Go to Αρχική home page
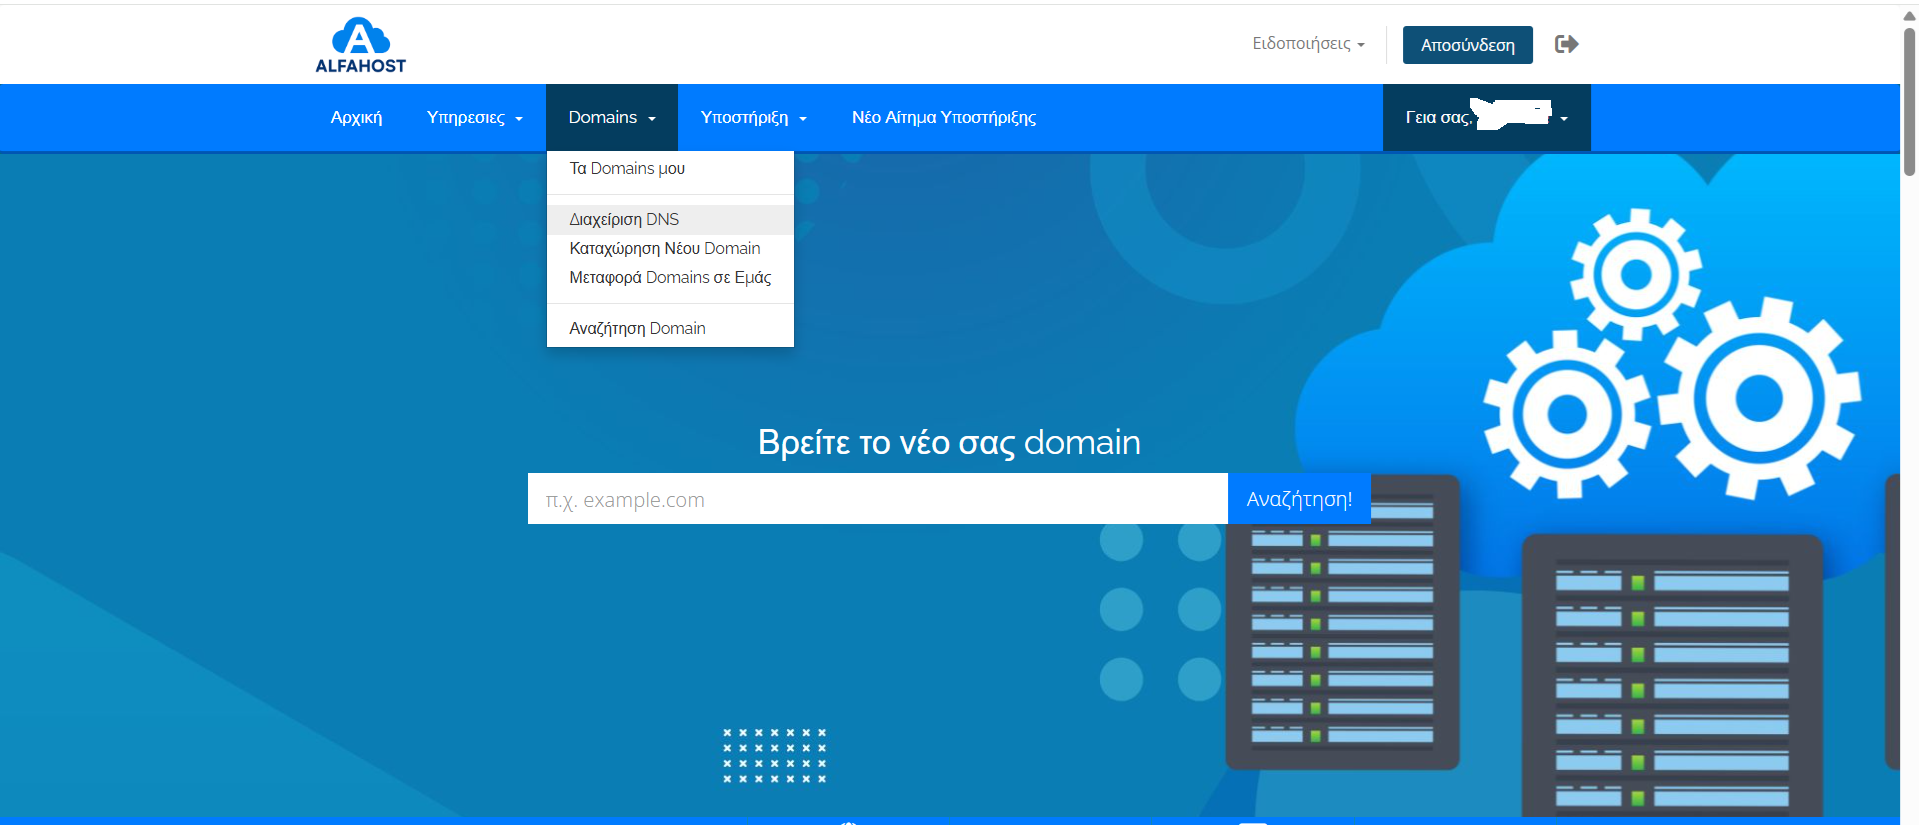The image size is (1920, 825). (356, 118)
